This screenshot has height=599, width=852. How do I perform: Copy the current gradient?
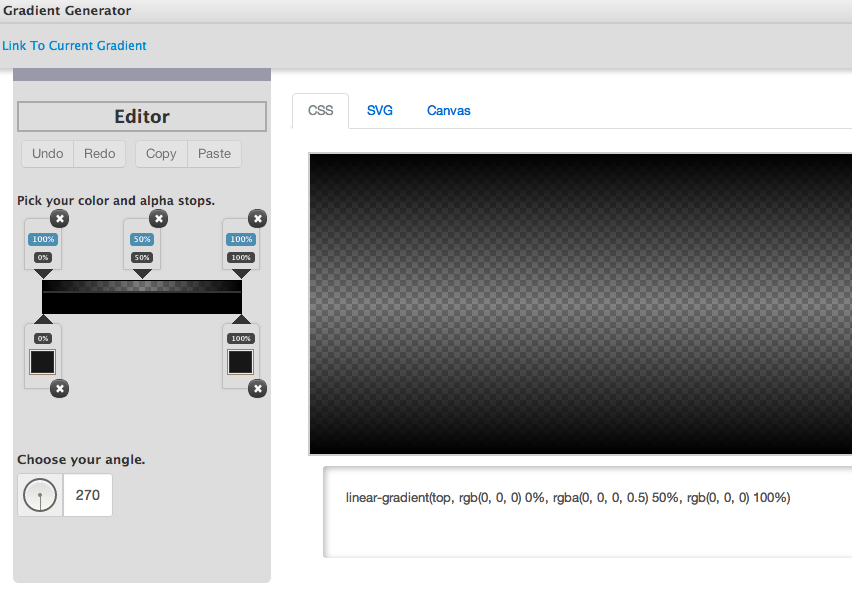160,153
